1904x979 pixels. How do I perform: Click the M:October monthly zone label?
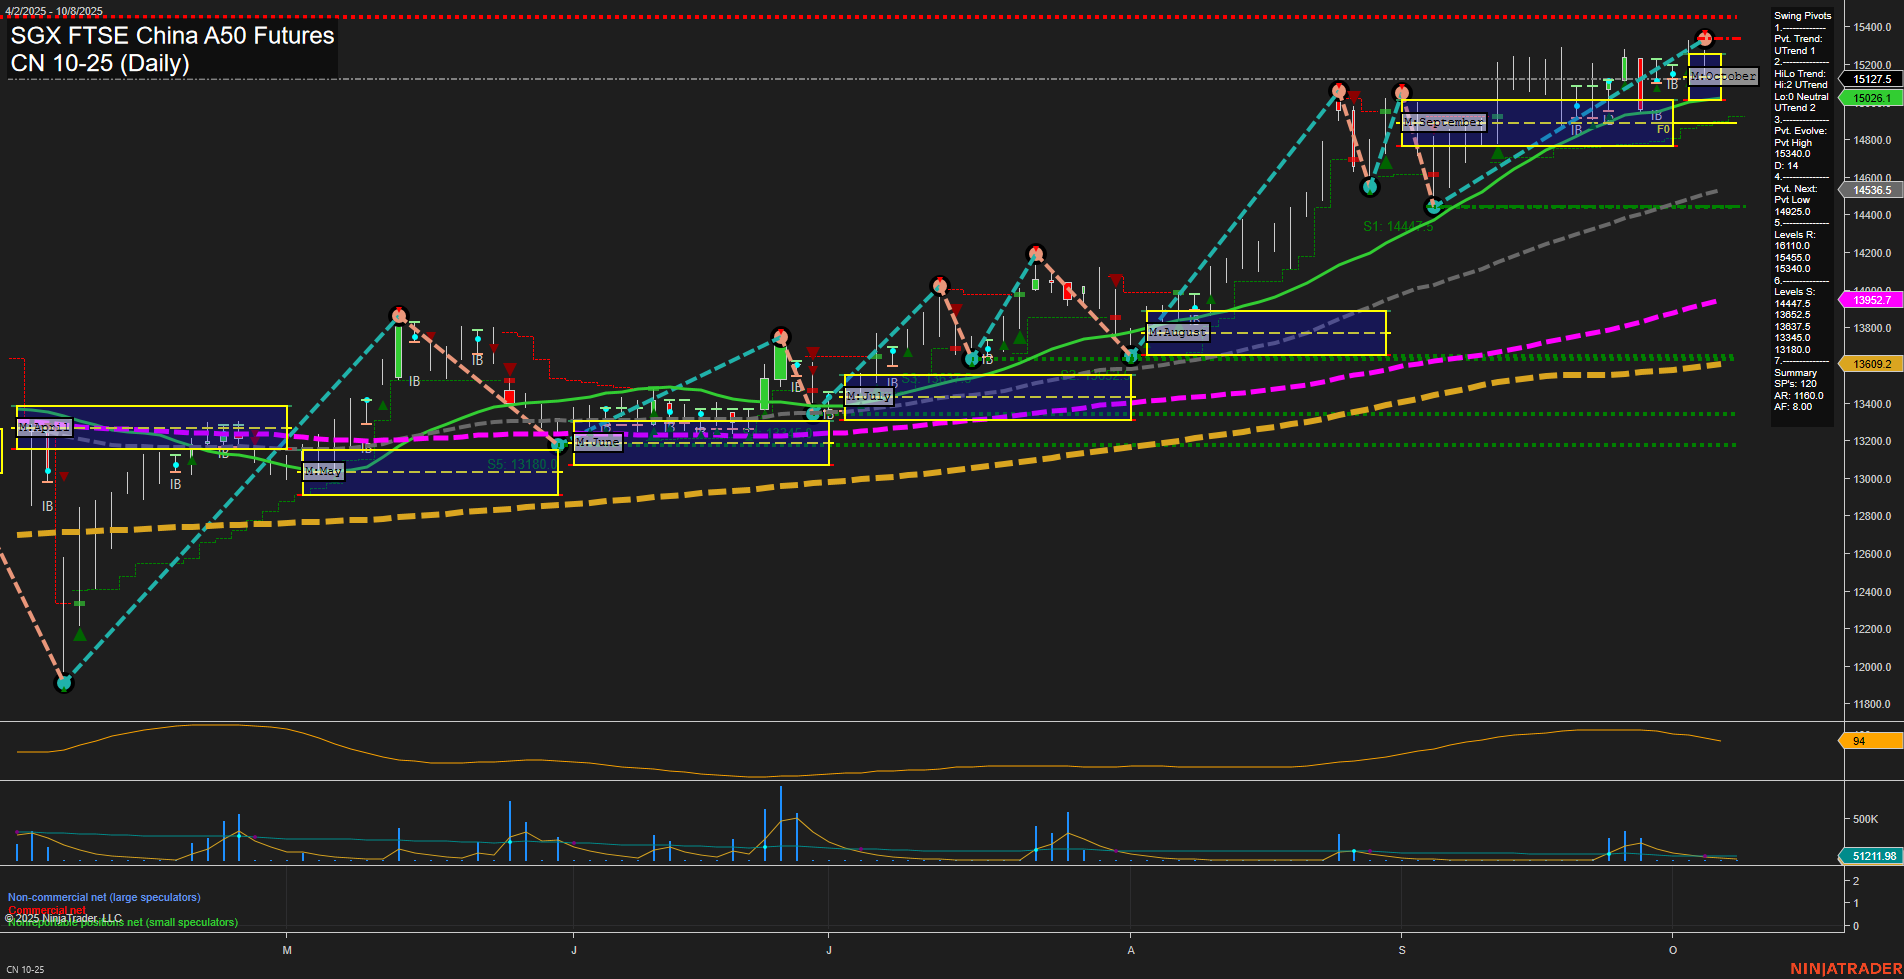coord(1721,75)
